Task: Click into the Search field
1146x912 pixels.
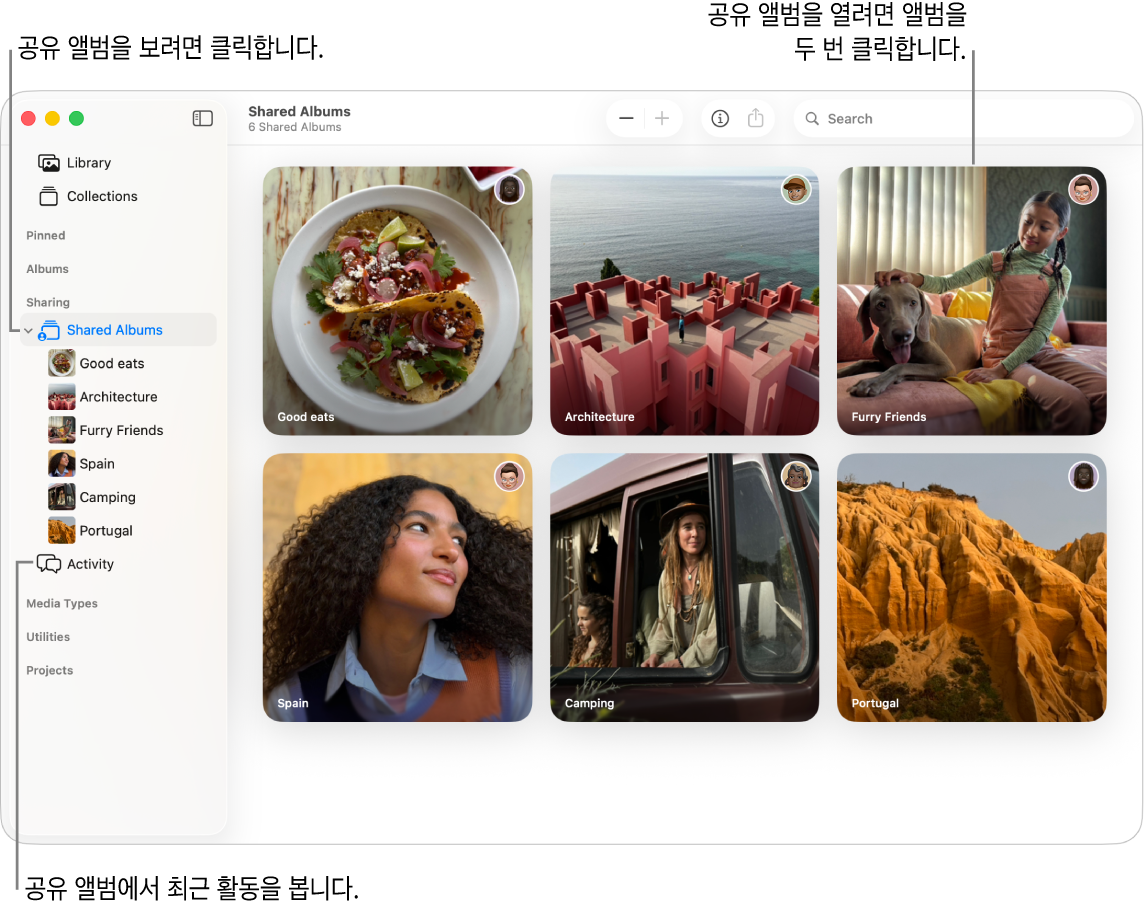Action: (963, 118)
